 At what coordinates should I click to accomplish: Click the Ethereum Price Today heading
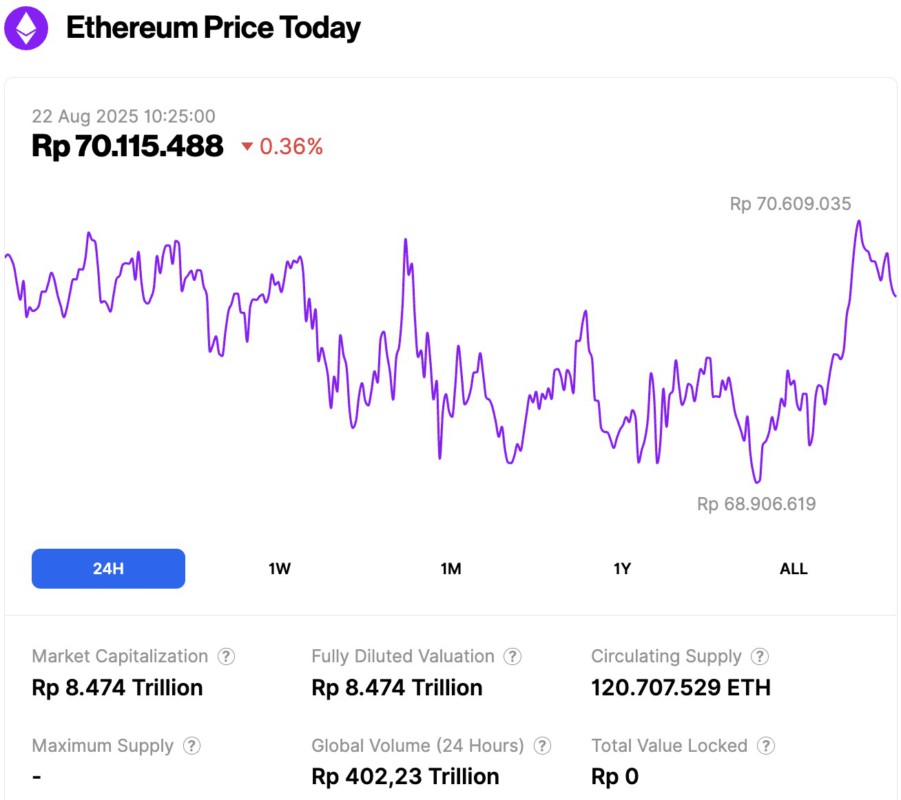point(213,27)
